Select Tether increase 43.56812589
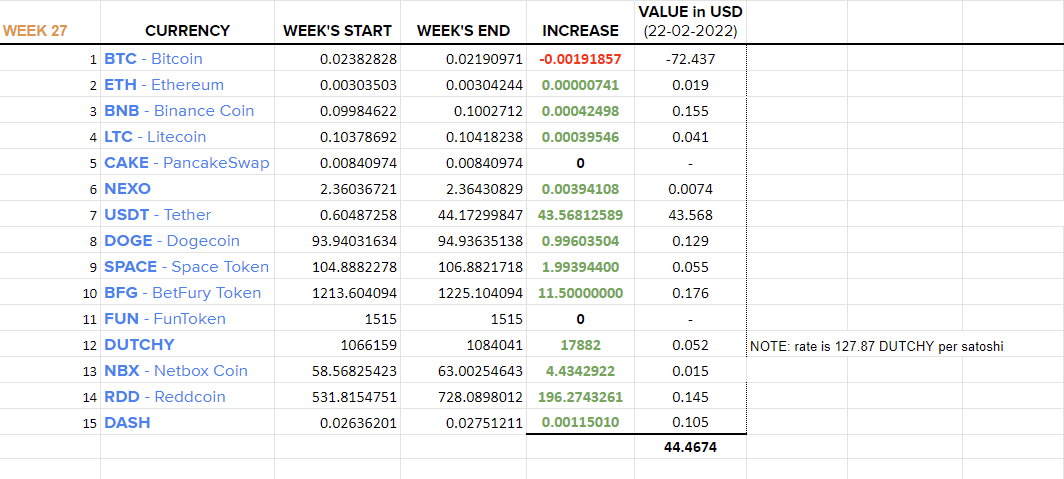 [x=580, y=215]
